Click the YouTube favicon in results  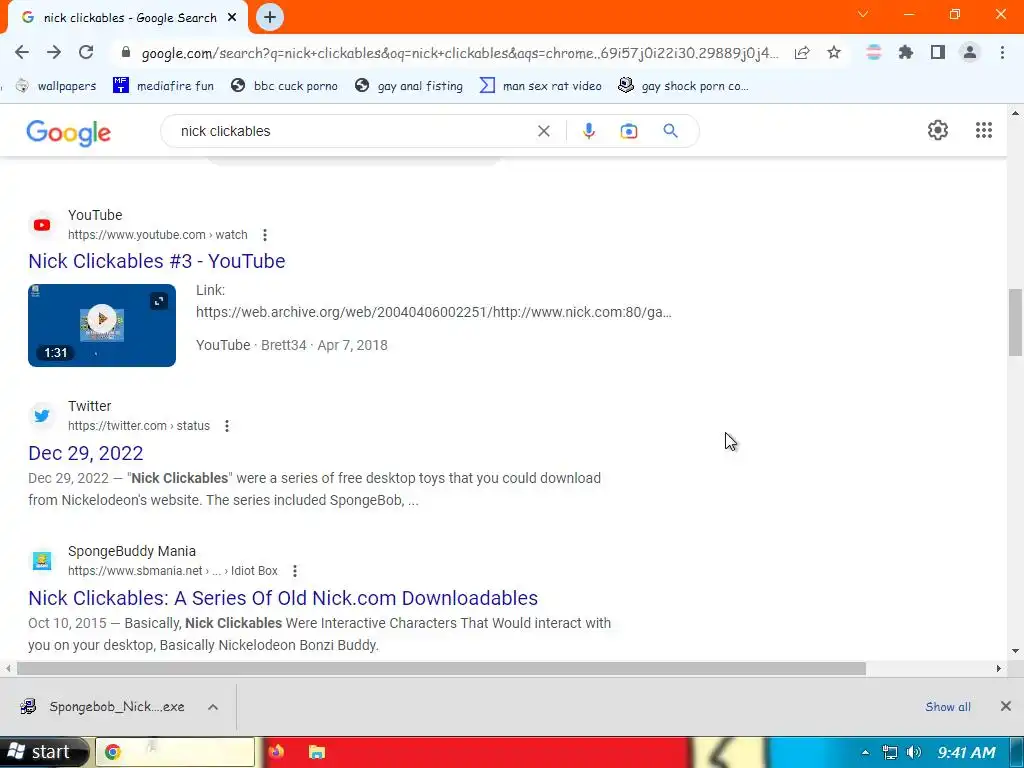coord(42,225)
